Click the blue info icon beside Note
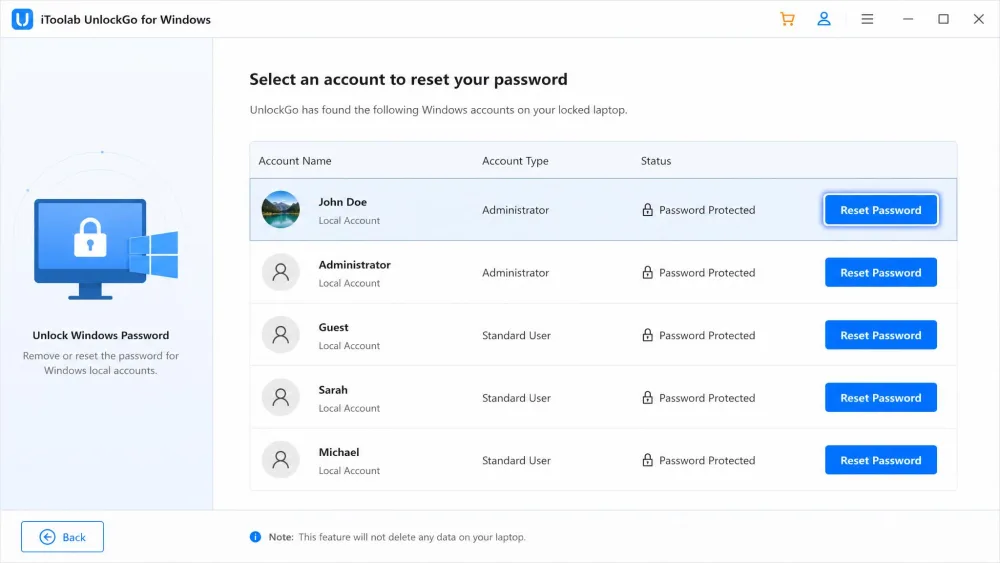This screenshot has width=1000, height=563. click(x=255, y=537)
